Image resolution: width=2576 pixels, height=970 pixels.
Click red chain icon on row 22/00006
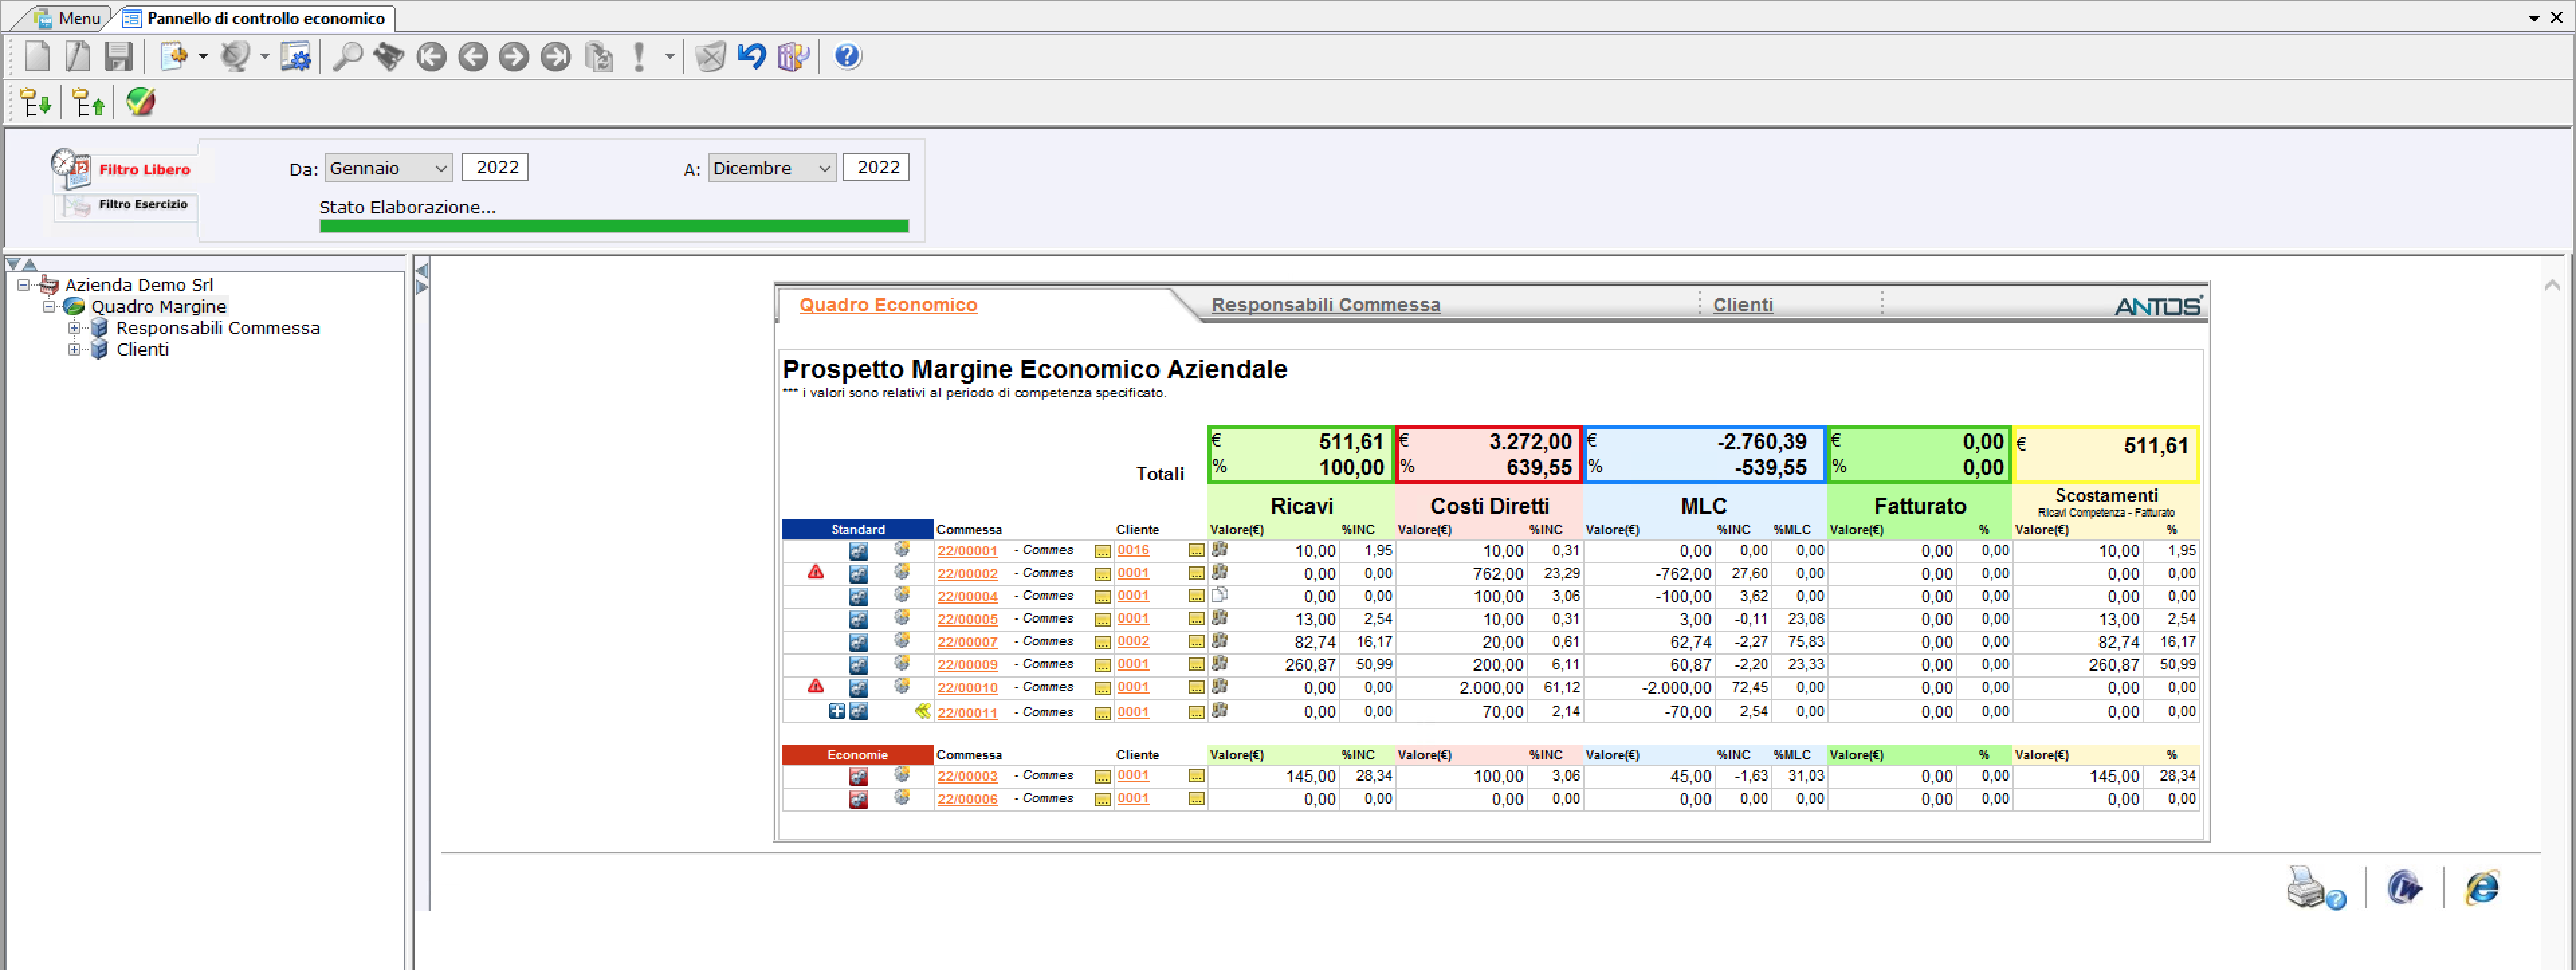[858, 800]
